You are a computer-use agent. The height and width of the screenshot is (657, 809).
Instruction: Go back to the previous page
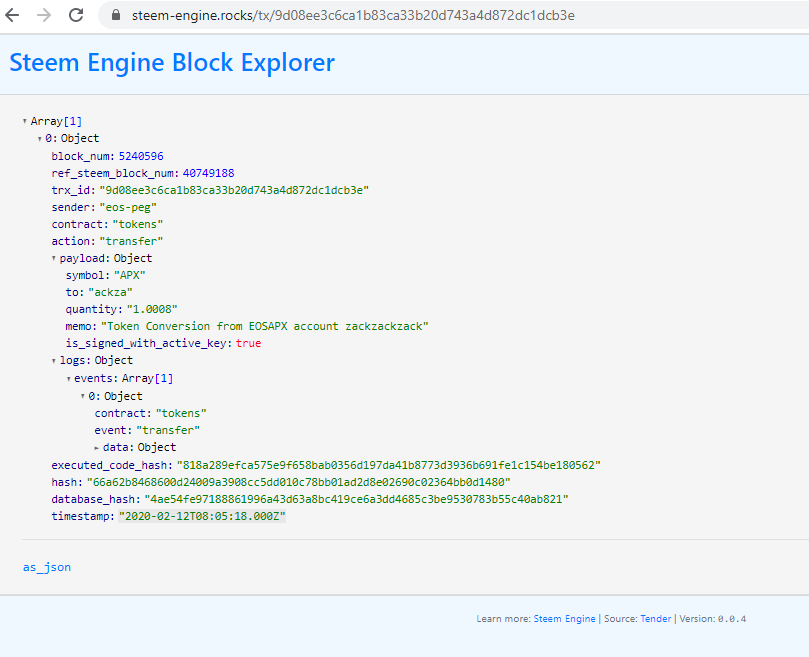click(x=12, y=15)
